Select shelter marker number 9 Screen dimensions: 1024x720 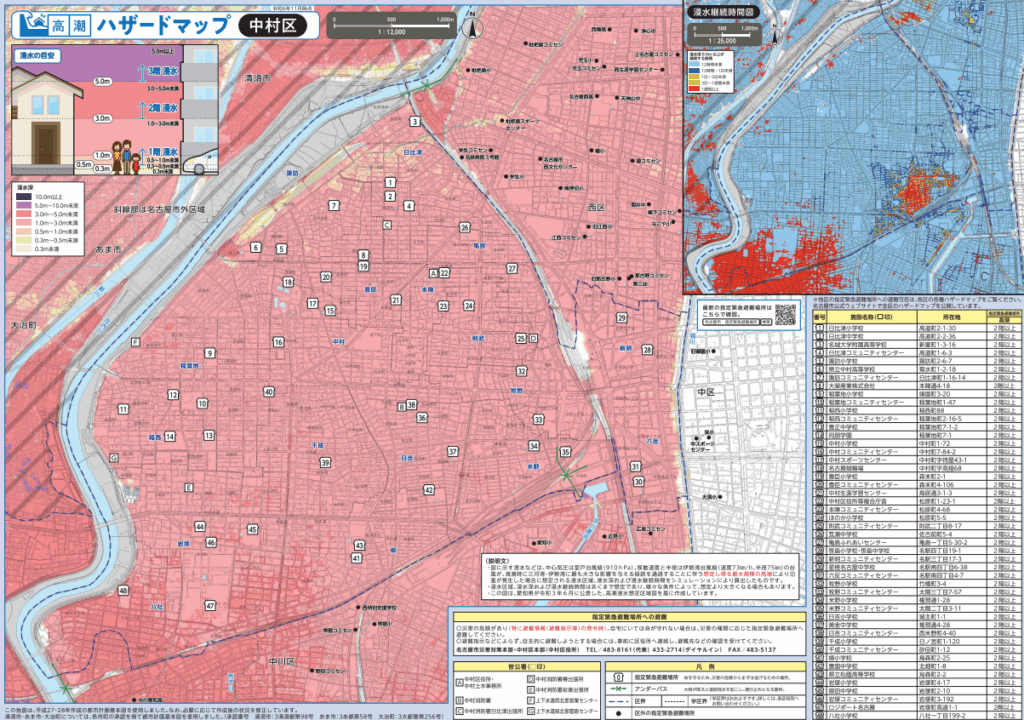(210, 353)
